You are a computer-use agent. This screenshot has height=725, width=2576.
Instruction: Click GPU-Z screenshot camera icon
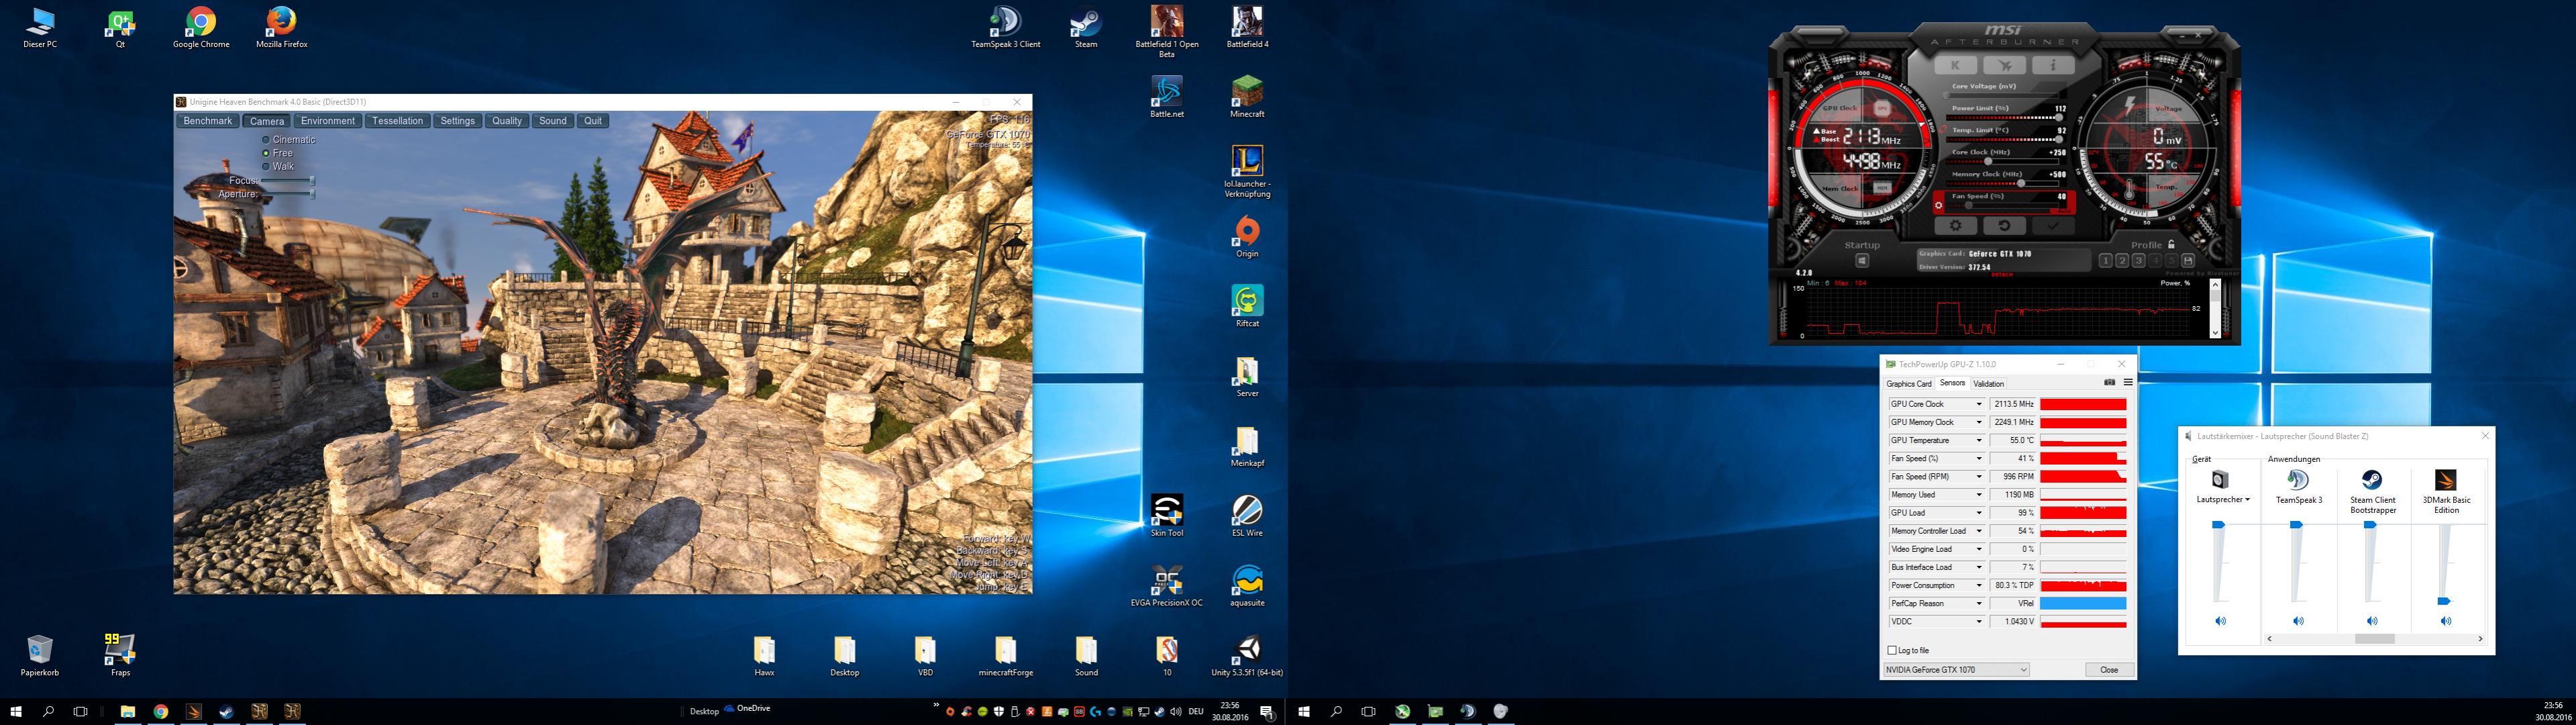click(2109, 382)
